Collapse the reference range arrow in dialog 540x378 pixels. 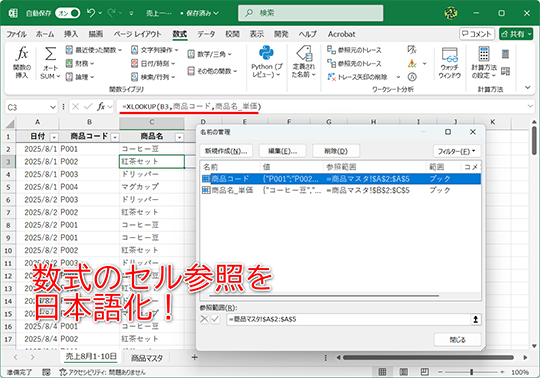tap(475, 319)
